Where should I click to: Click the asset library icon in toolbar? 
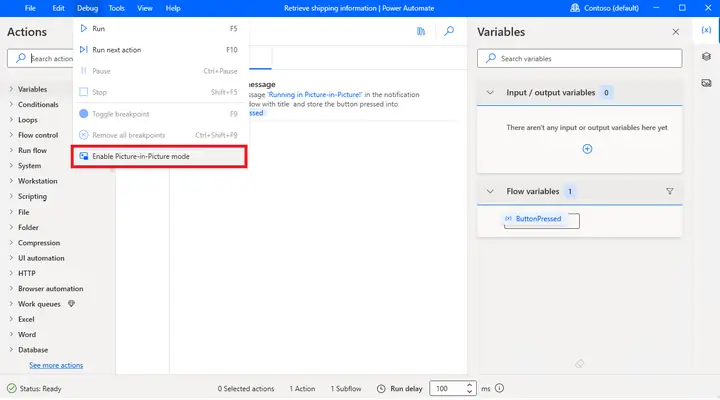(421, 31)
